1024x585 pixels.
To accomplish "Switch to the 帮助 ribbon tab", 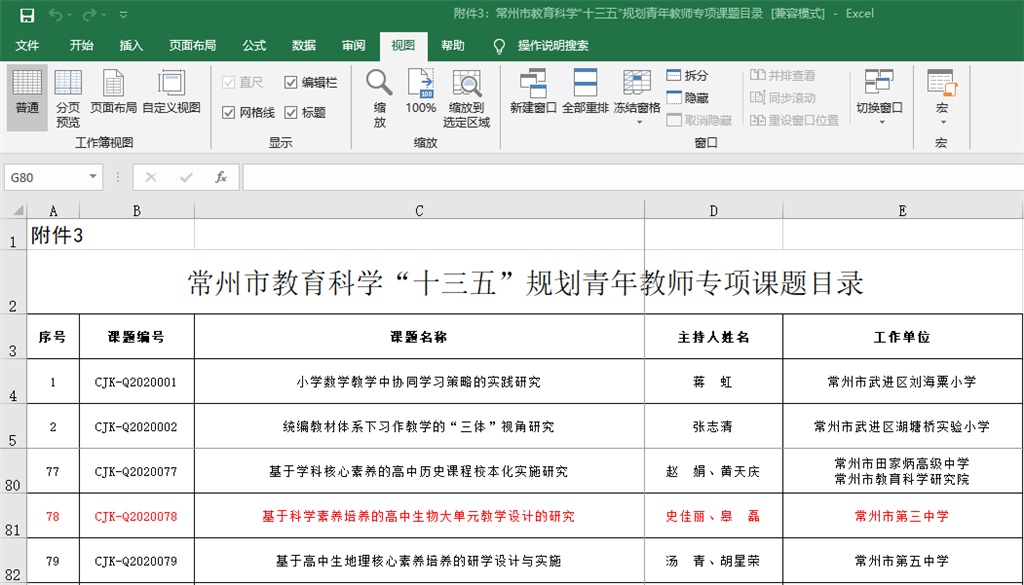I will (453, 46).
